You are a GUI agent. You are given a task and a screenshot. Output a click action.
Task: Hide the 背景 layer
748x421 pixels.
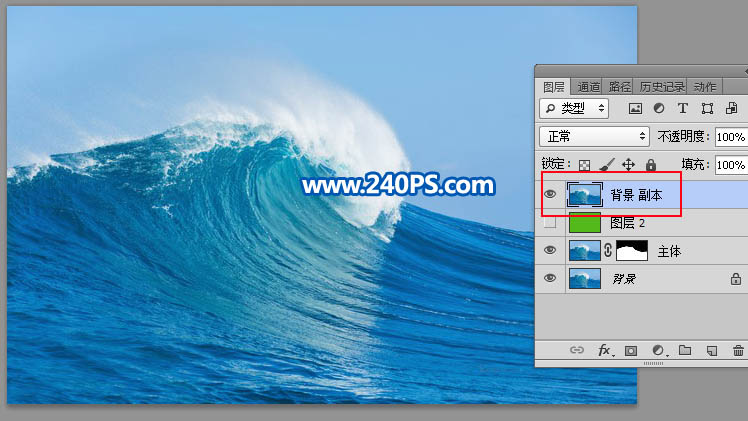point(550,277)
